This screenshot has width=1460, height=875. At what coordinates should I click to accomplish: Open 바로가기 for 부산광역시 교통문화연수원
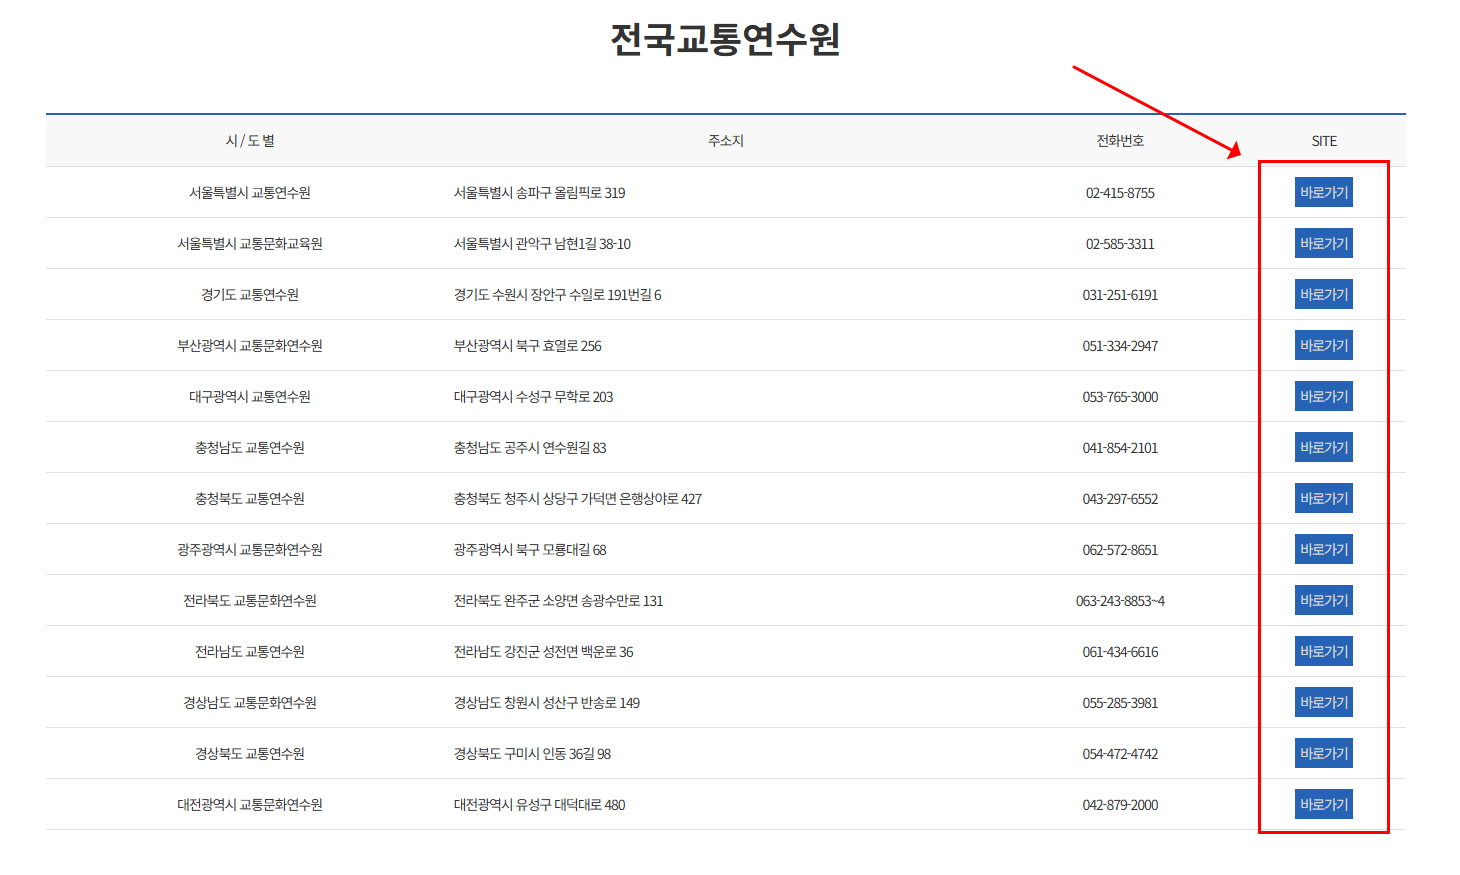pos(1323,345)
